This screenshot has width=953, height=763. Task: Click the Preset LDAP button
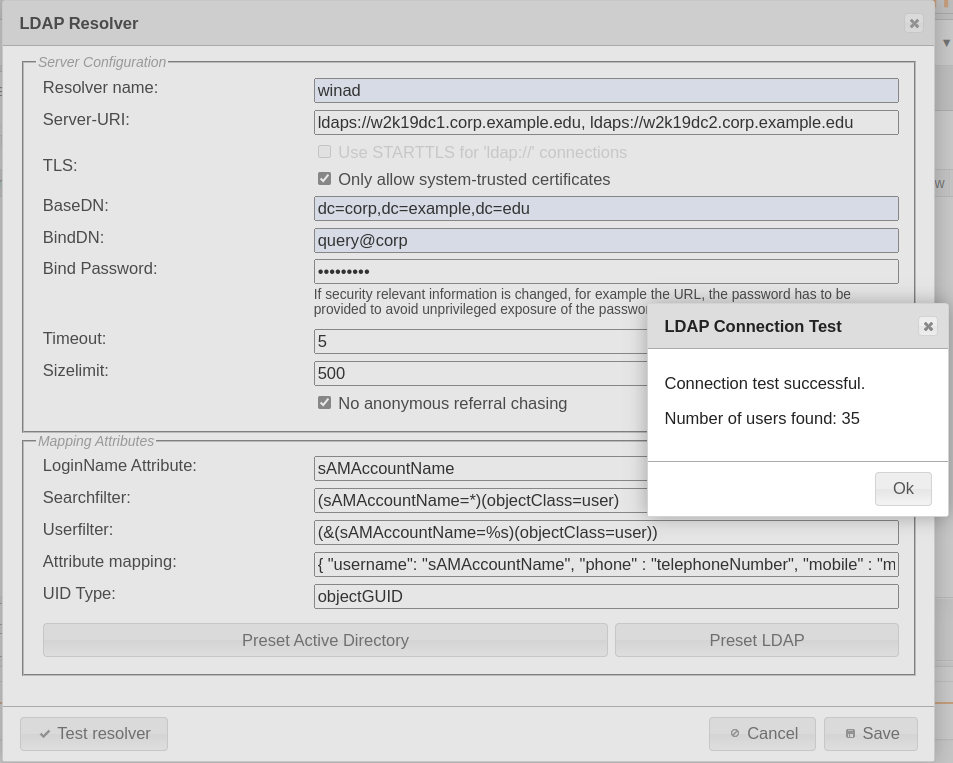pos(756,640)
